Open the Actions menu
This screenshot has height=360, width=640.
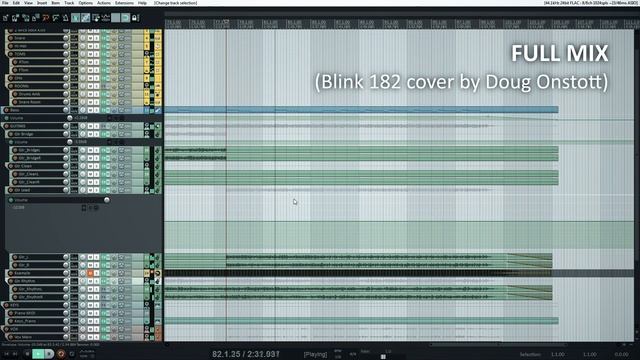(104, 3)
